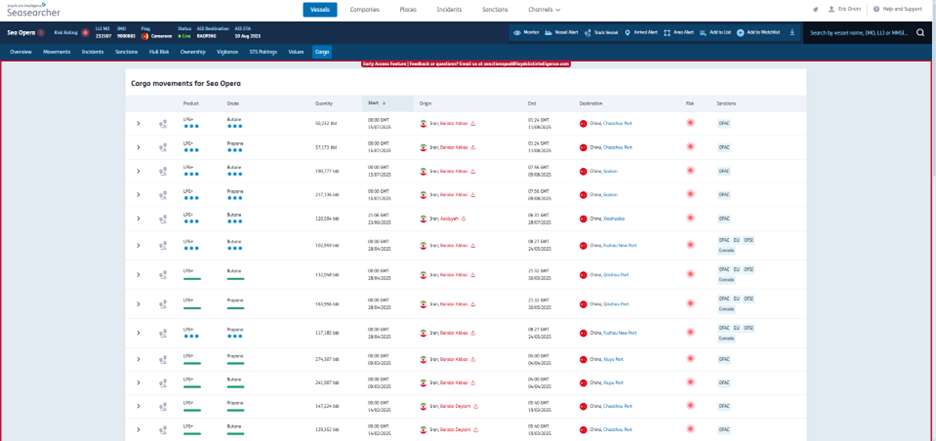Click the search by vessel name field
The image size is (936, 441).
coord(860,32)
